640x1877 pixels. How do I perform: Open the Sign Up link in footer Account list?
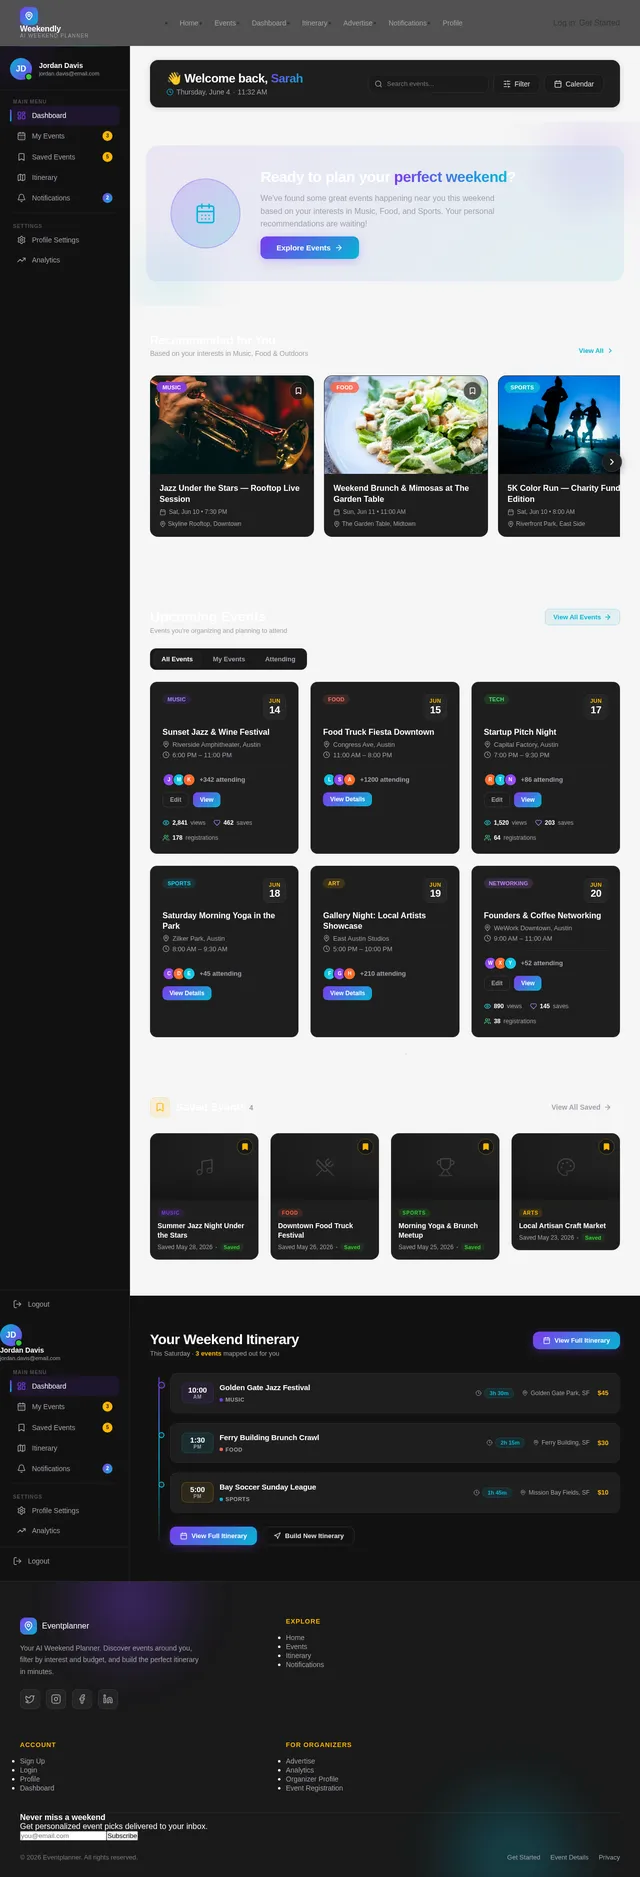click(x=32, y=1761)
